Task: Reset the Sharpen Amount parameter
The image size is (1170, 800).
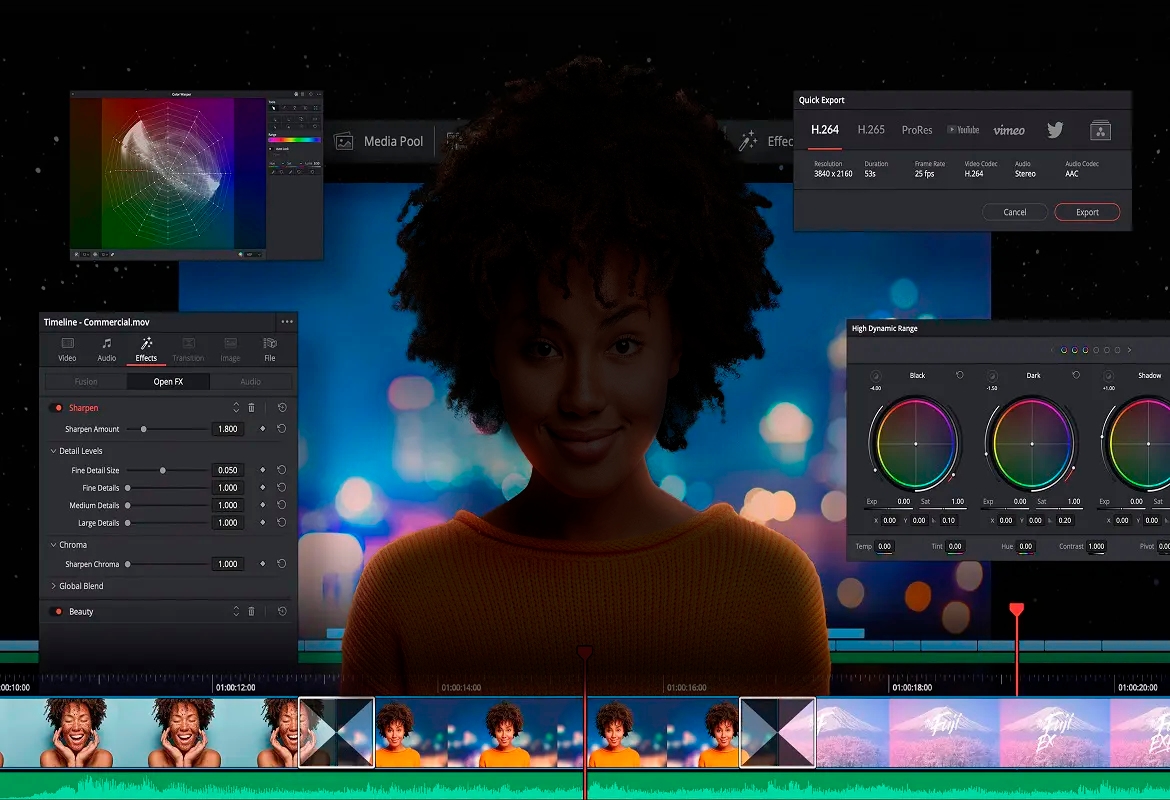Action: coord(282,429)
